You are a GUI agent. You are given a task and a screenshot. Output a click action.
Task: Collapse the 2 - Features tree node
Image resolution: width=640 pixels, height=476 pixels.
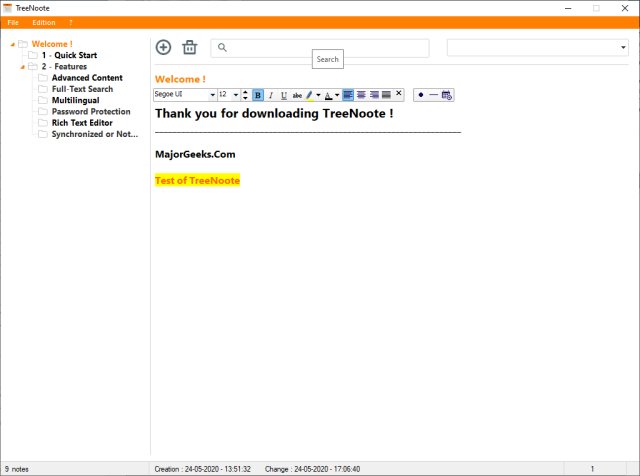click(23, 67)
